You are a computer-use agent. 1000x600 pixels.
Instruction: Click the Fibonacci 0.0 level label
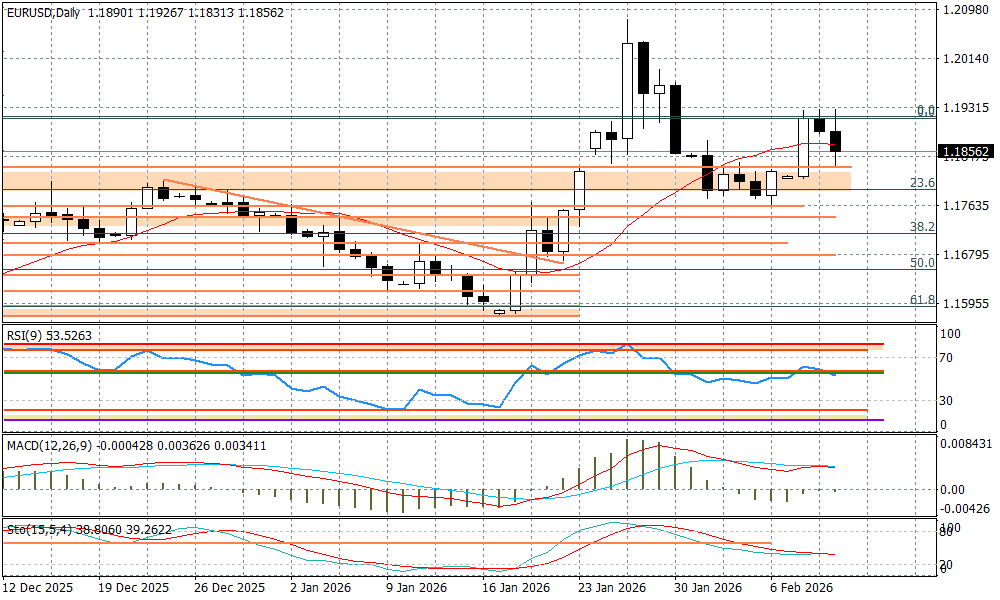click(925, 110)
